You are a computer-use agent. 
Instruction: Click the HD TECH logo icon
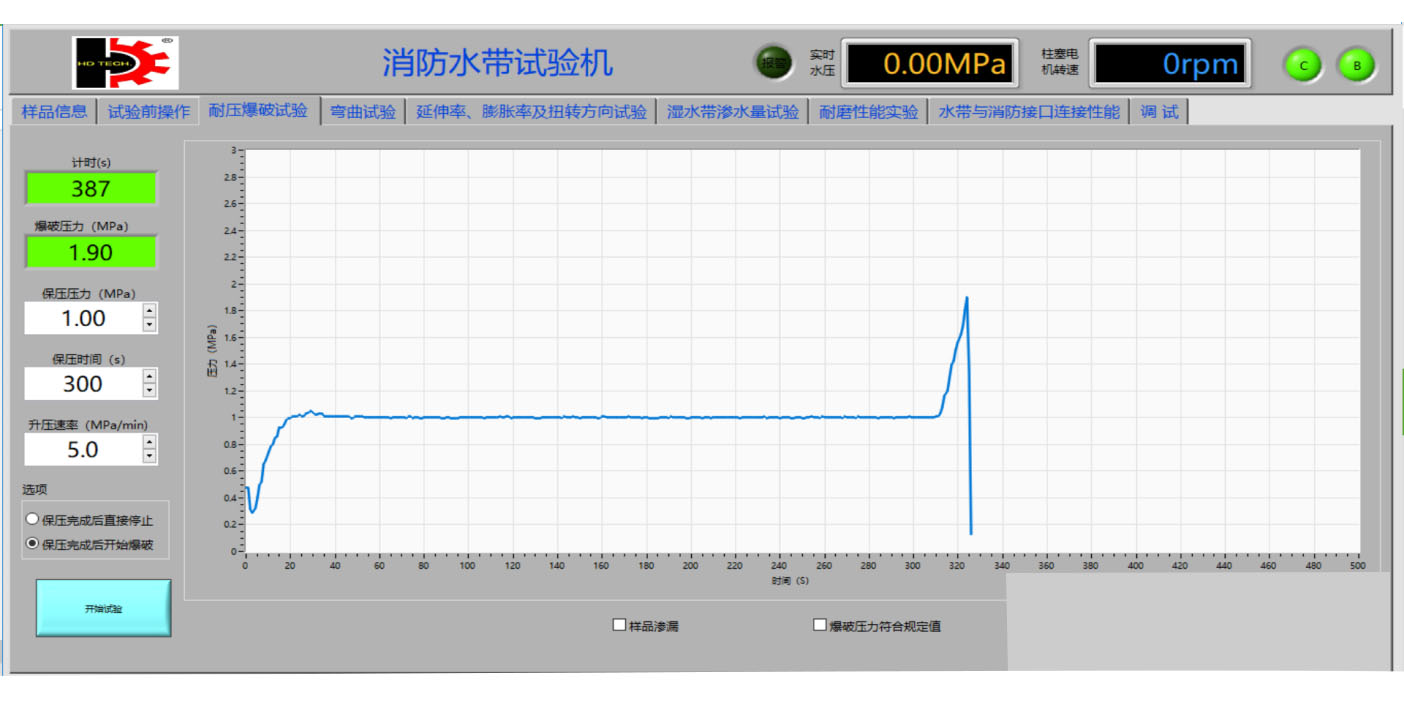coord(125,63)
